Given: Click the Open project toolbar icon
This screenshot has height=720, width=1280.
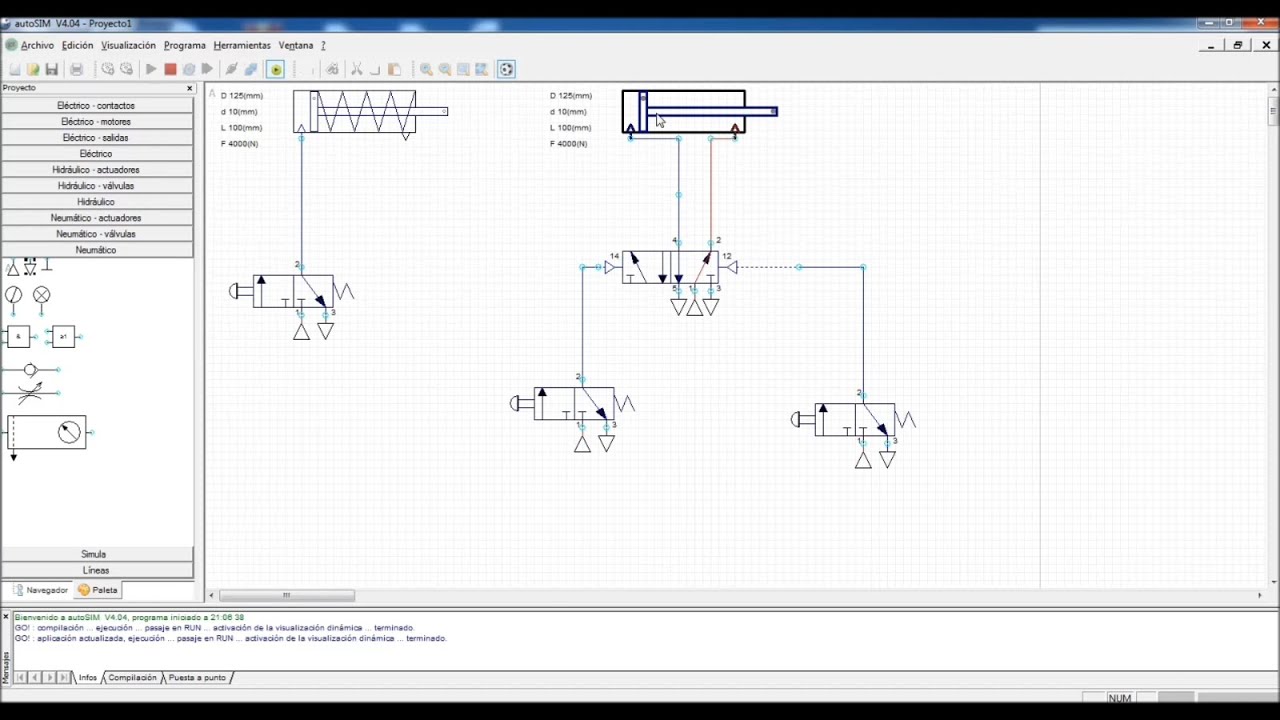Looking at the screenshot, I should coord(33,69).
